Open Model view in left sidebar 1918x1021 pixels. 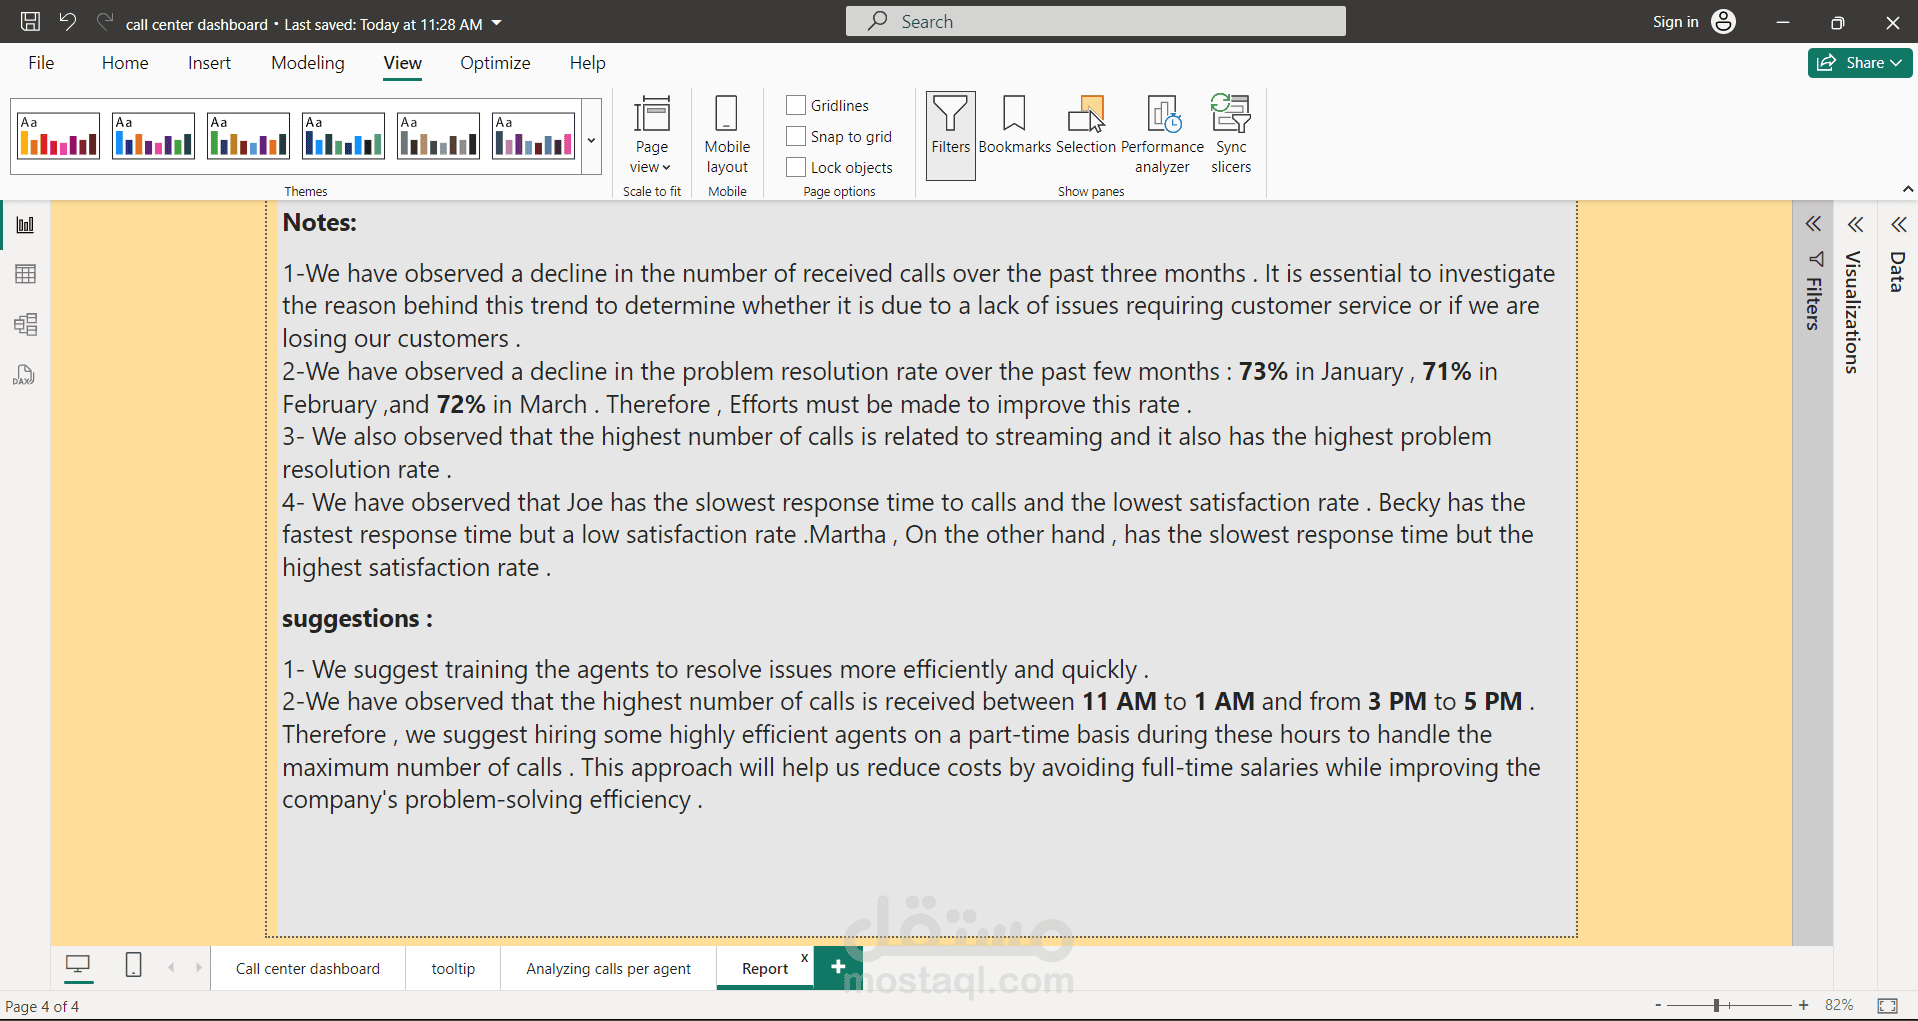(26, 324)
